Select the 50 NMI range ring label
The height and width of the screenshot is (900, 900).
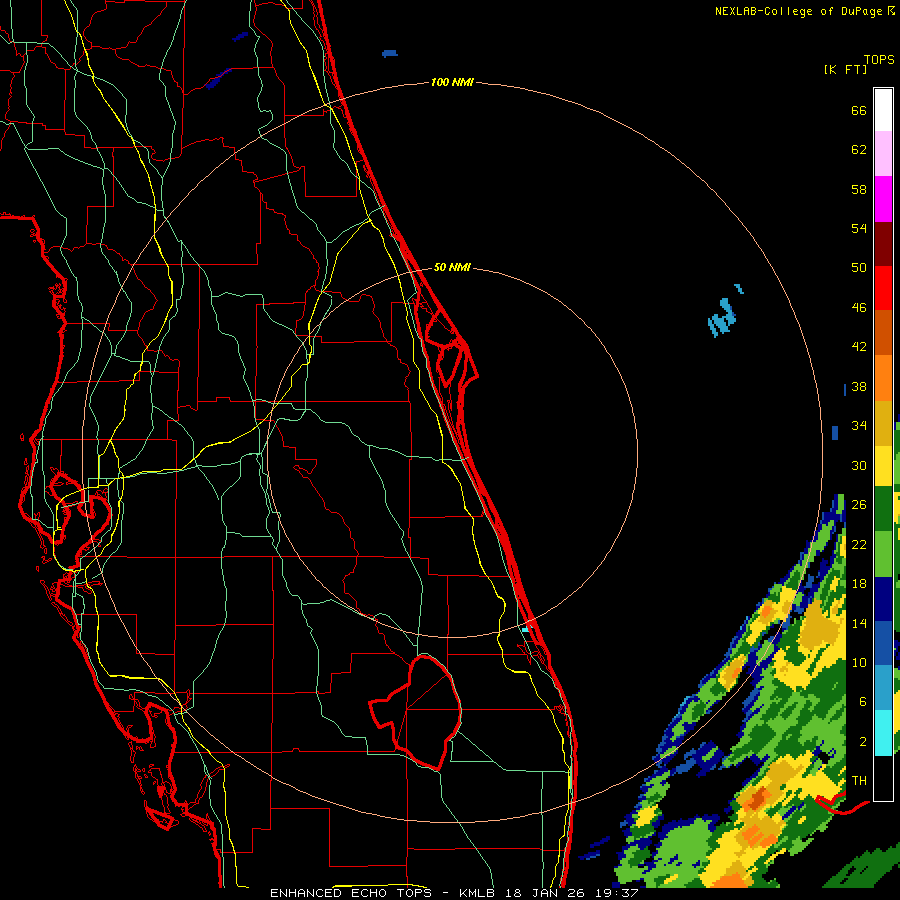[x=452, y=267]
